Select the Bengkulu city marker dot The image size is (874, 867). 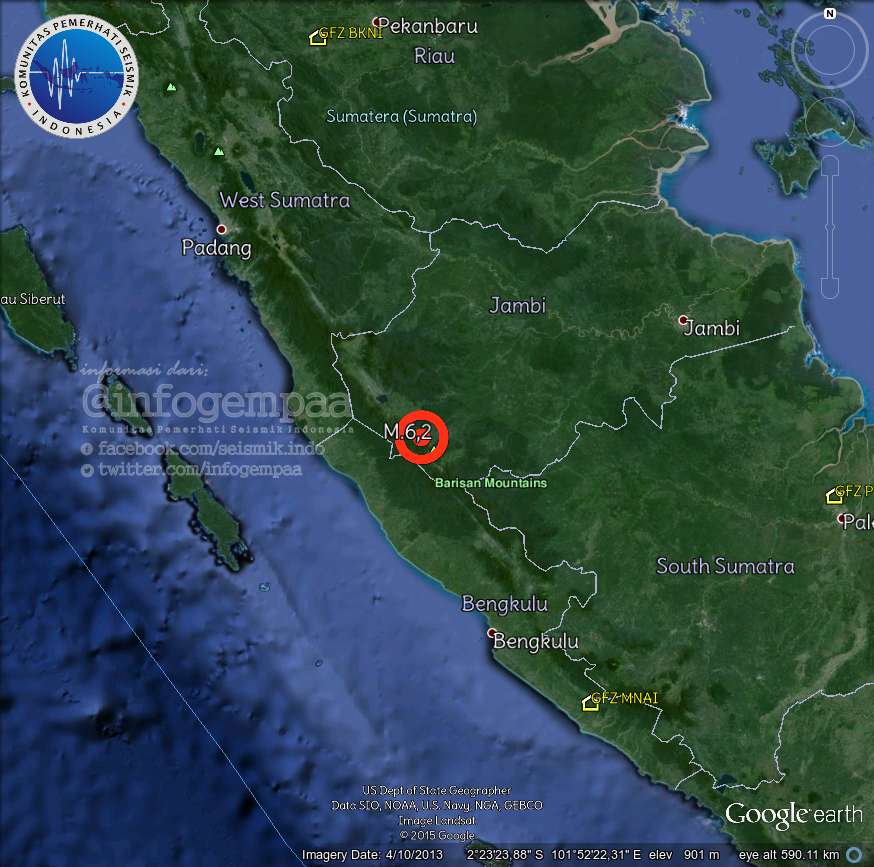click(x=492, y=633)
